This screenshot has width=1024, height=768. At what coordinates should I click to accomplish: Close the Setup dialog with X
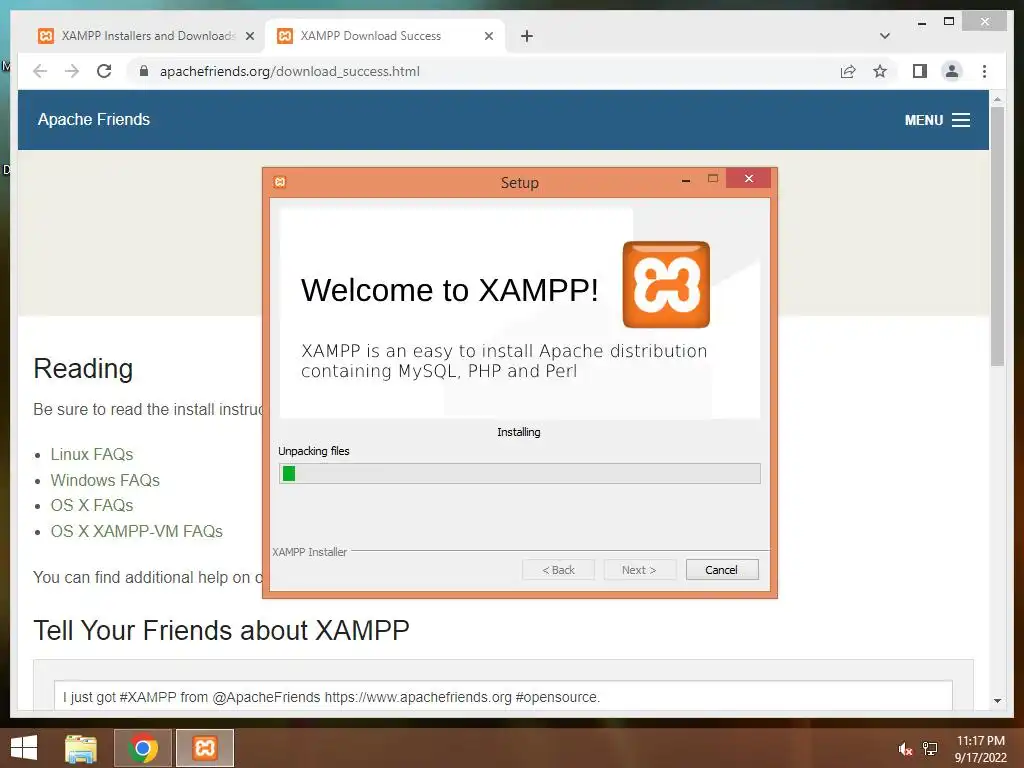click(x=748, y=178)
